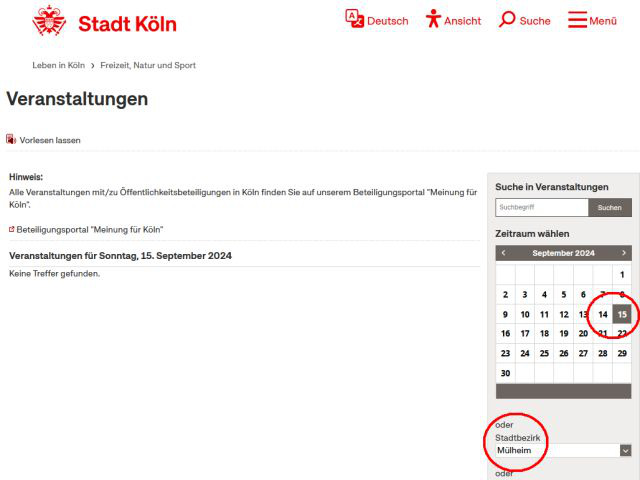Click the Stadtbezirk dropdown arrow button

pyautogui.click(x=625, y=451)
